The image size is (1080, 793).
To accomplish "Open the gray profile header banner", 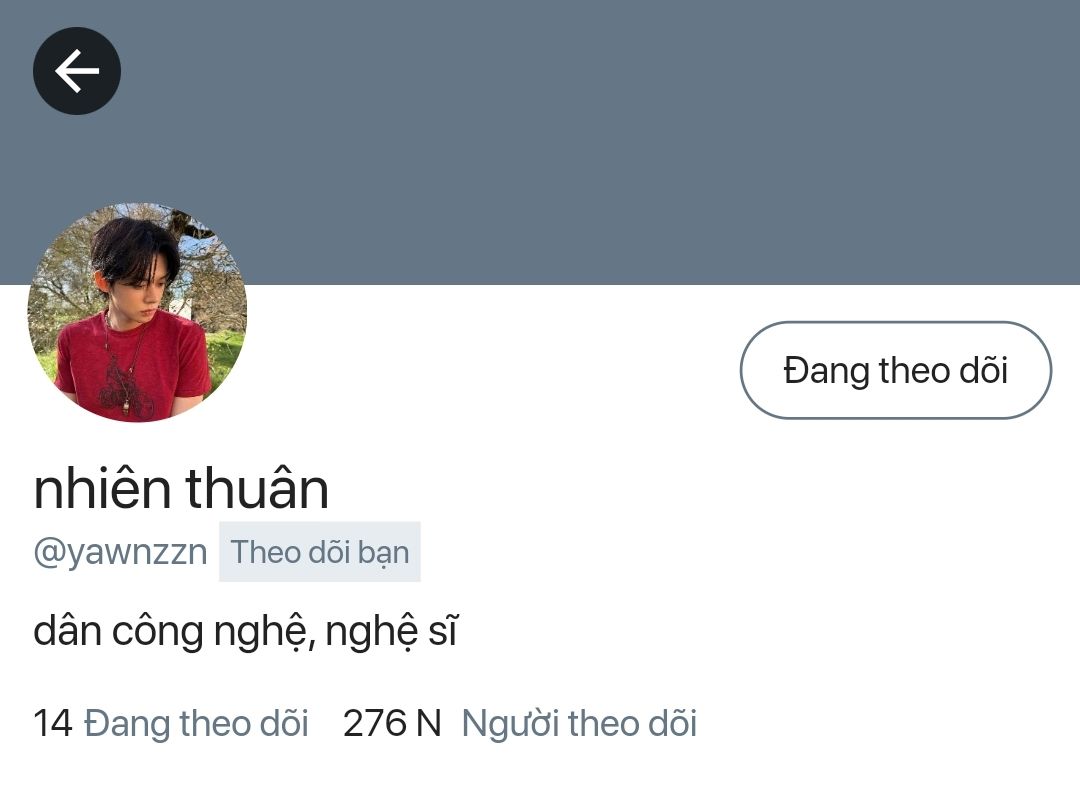I will pyautogui.click(x=540, y=142).
